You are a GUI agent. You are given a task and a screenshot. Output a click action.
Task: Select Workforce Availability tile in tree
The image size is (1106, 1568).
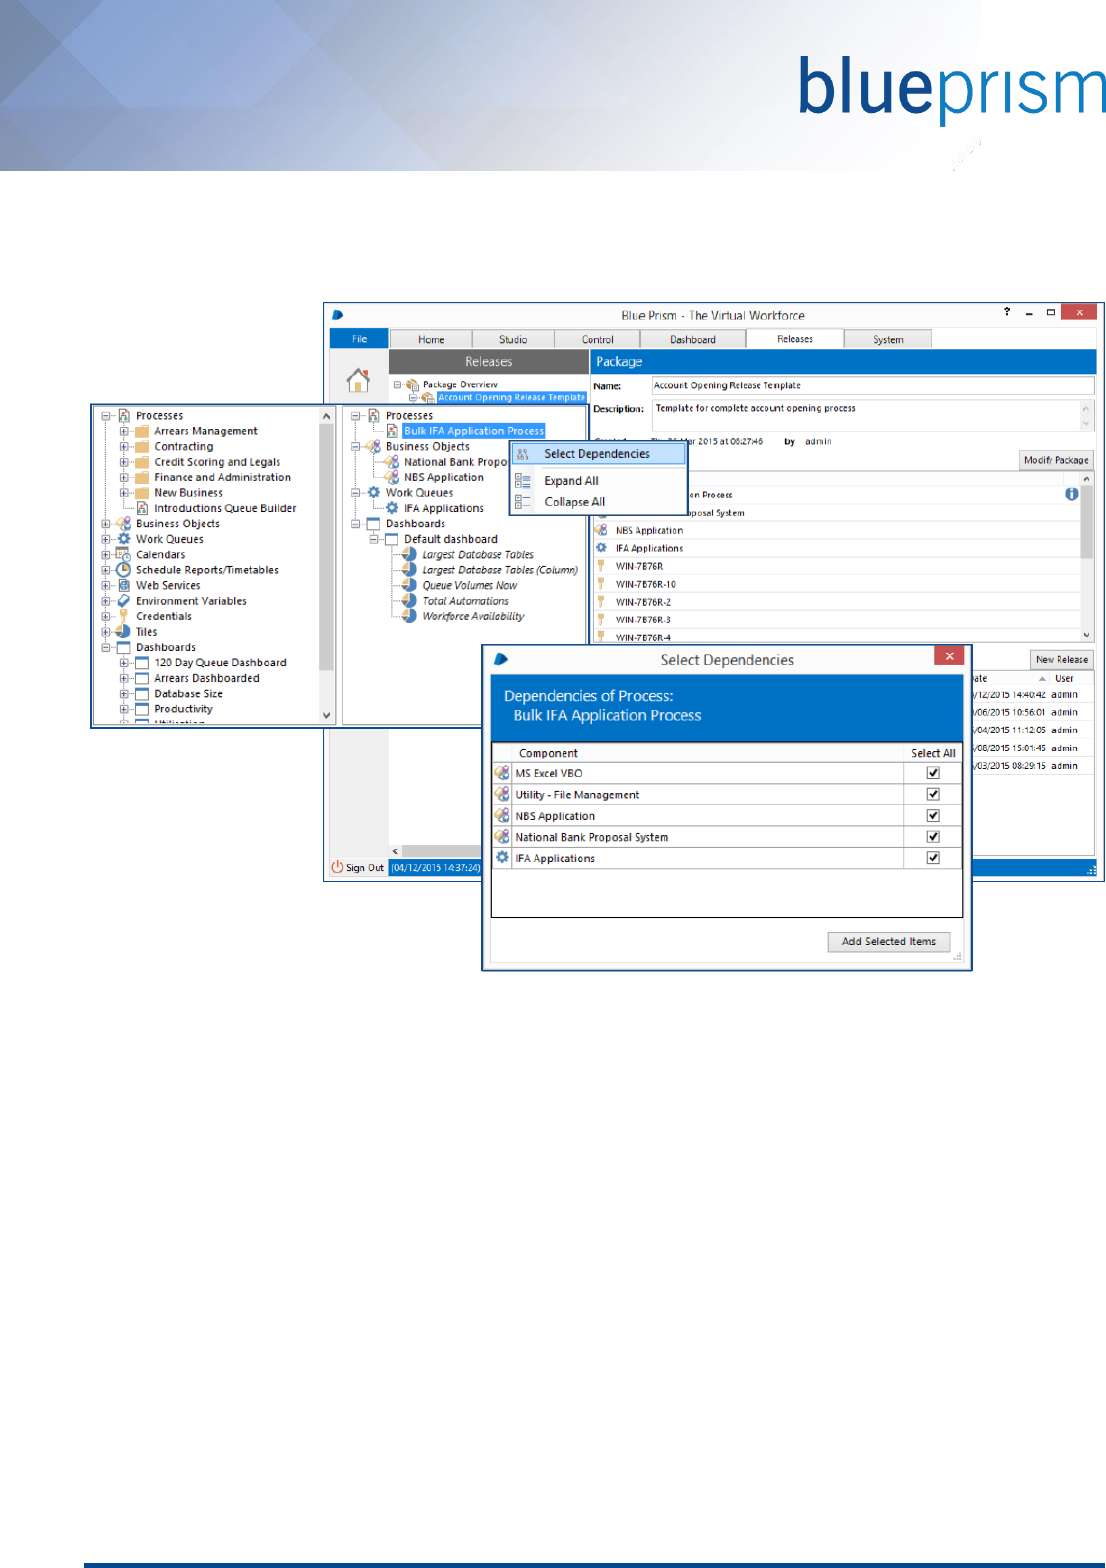(473, 616)
